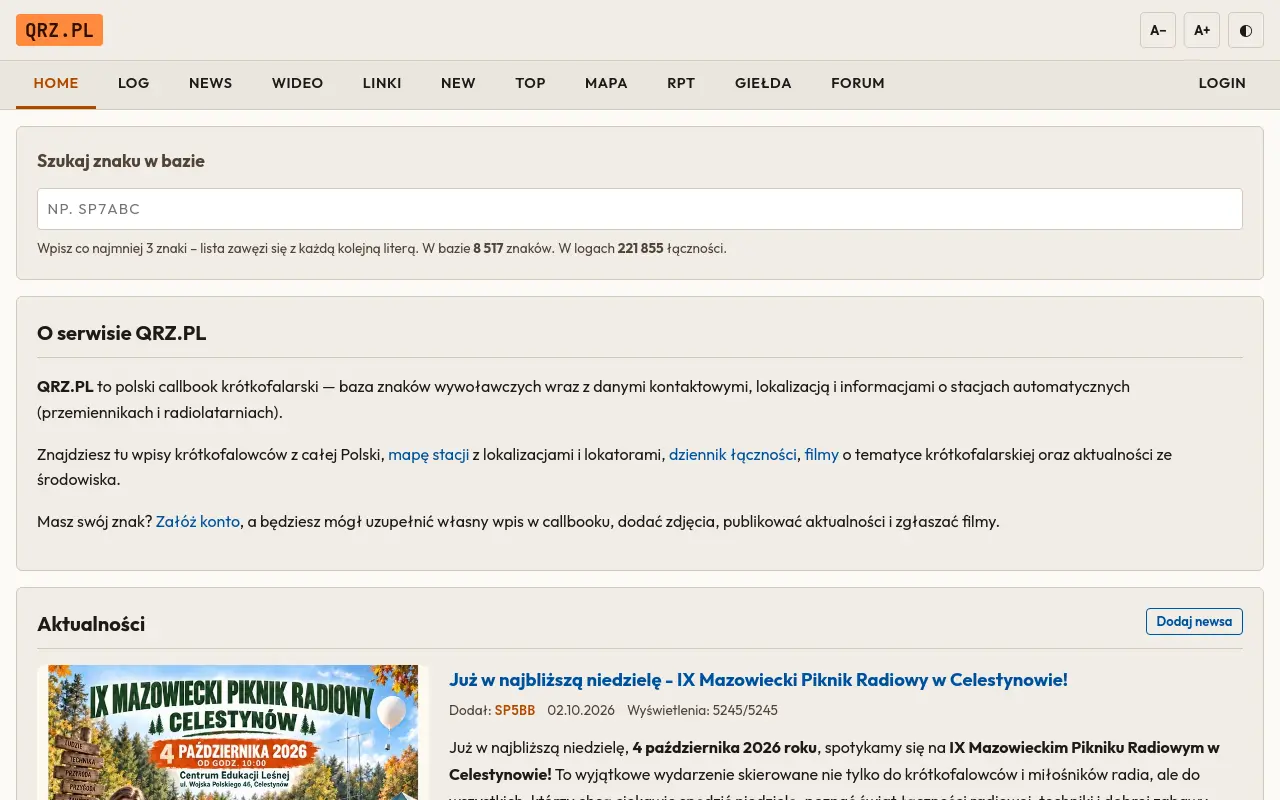Image resolution: width=1280 pixels, height=800 pixels.
Task: Click the 'Wyświetlenia: 5245/5245' counter
Action: tap(702, 710)
